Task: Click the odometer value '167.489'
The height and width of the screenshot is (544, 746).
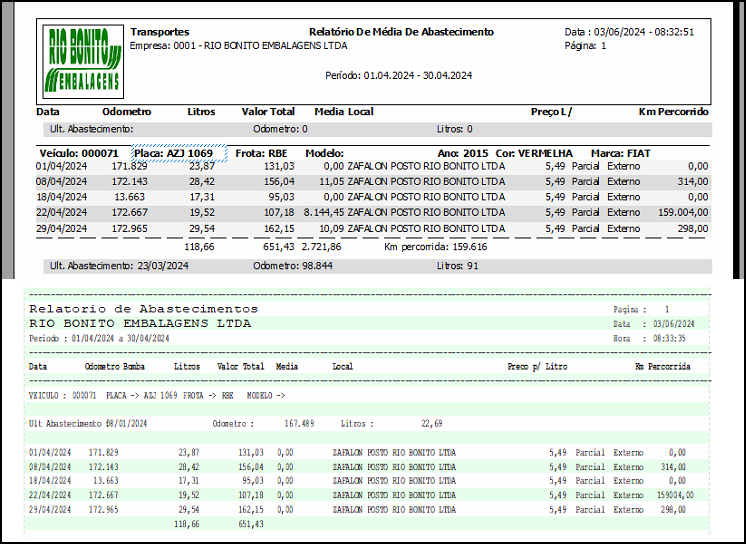Action: 299,423
